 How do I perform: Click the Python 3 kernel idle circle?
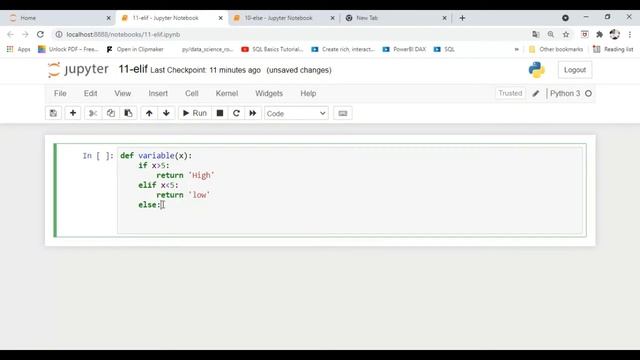click(x=588, y=93)
